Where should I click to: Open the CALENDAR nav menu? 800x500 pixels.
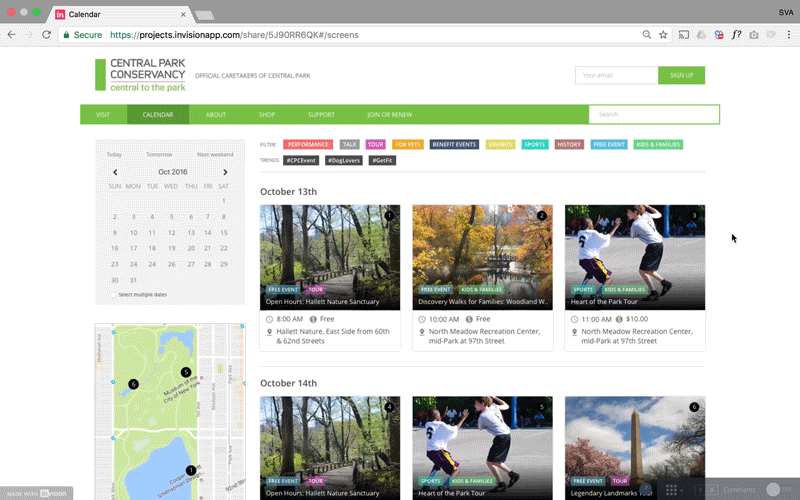tap(158, 115)
